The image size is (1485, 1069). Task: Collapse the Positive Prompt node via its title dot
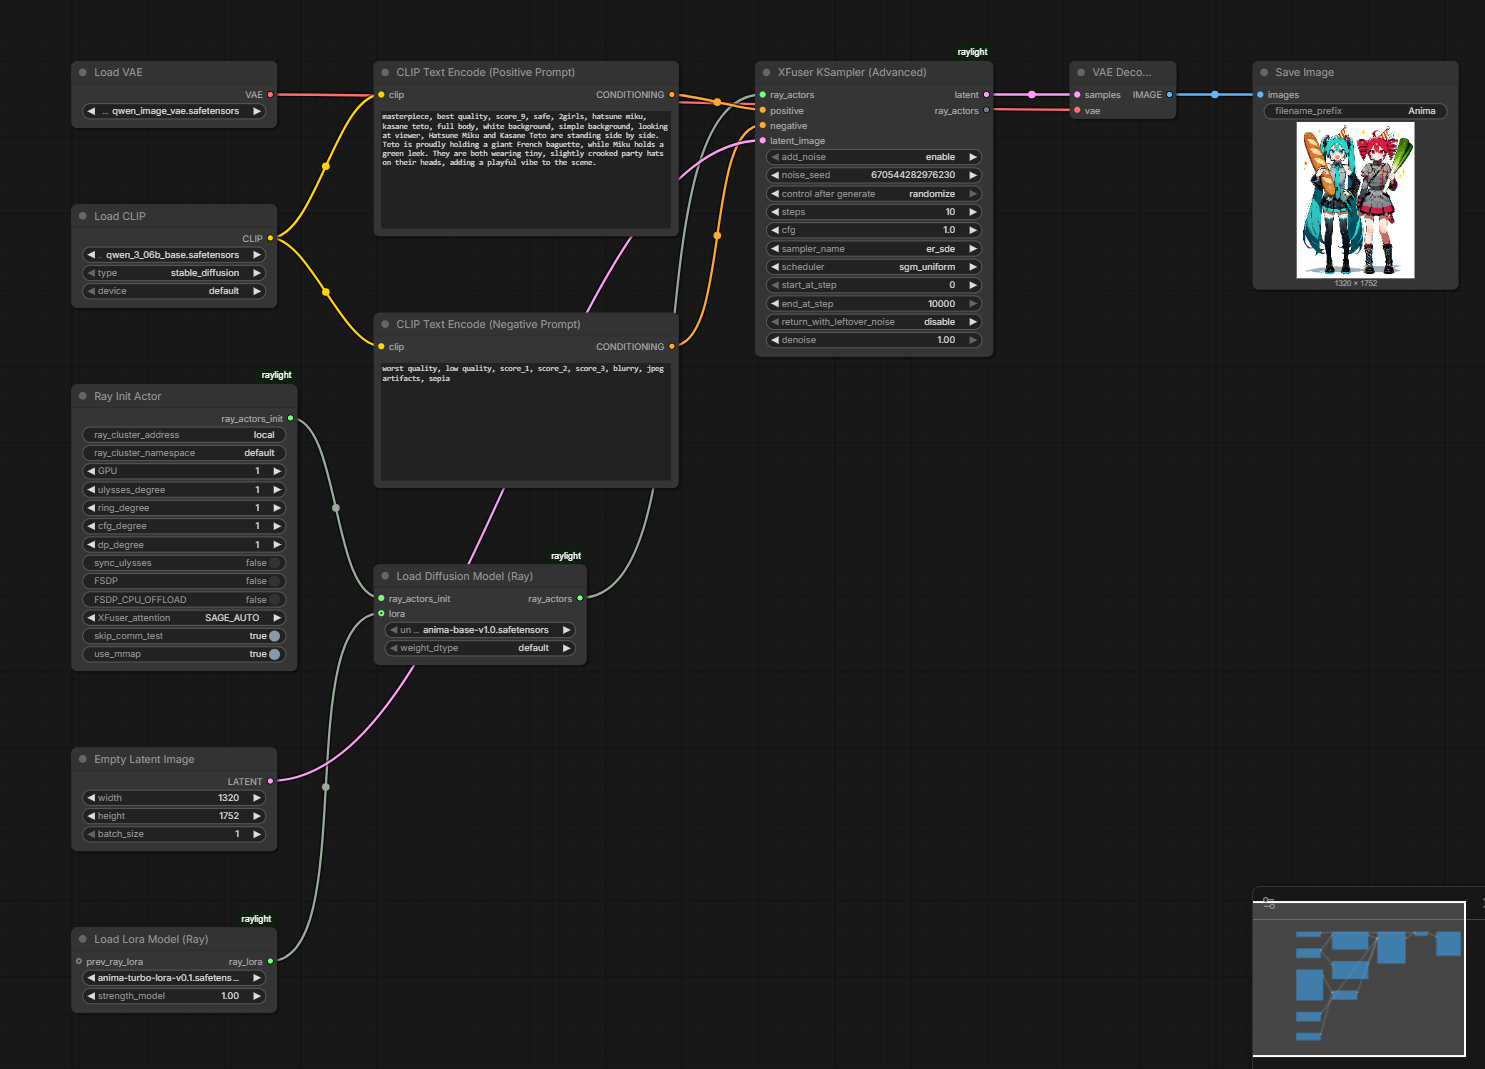(385, 72)
